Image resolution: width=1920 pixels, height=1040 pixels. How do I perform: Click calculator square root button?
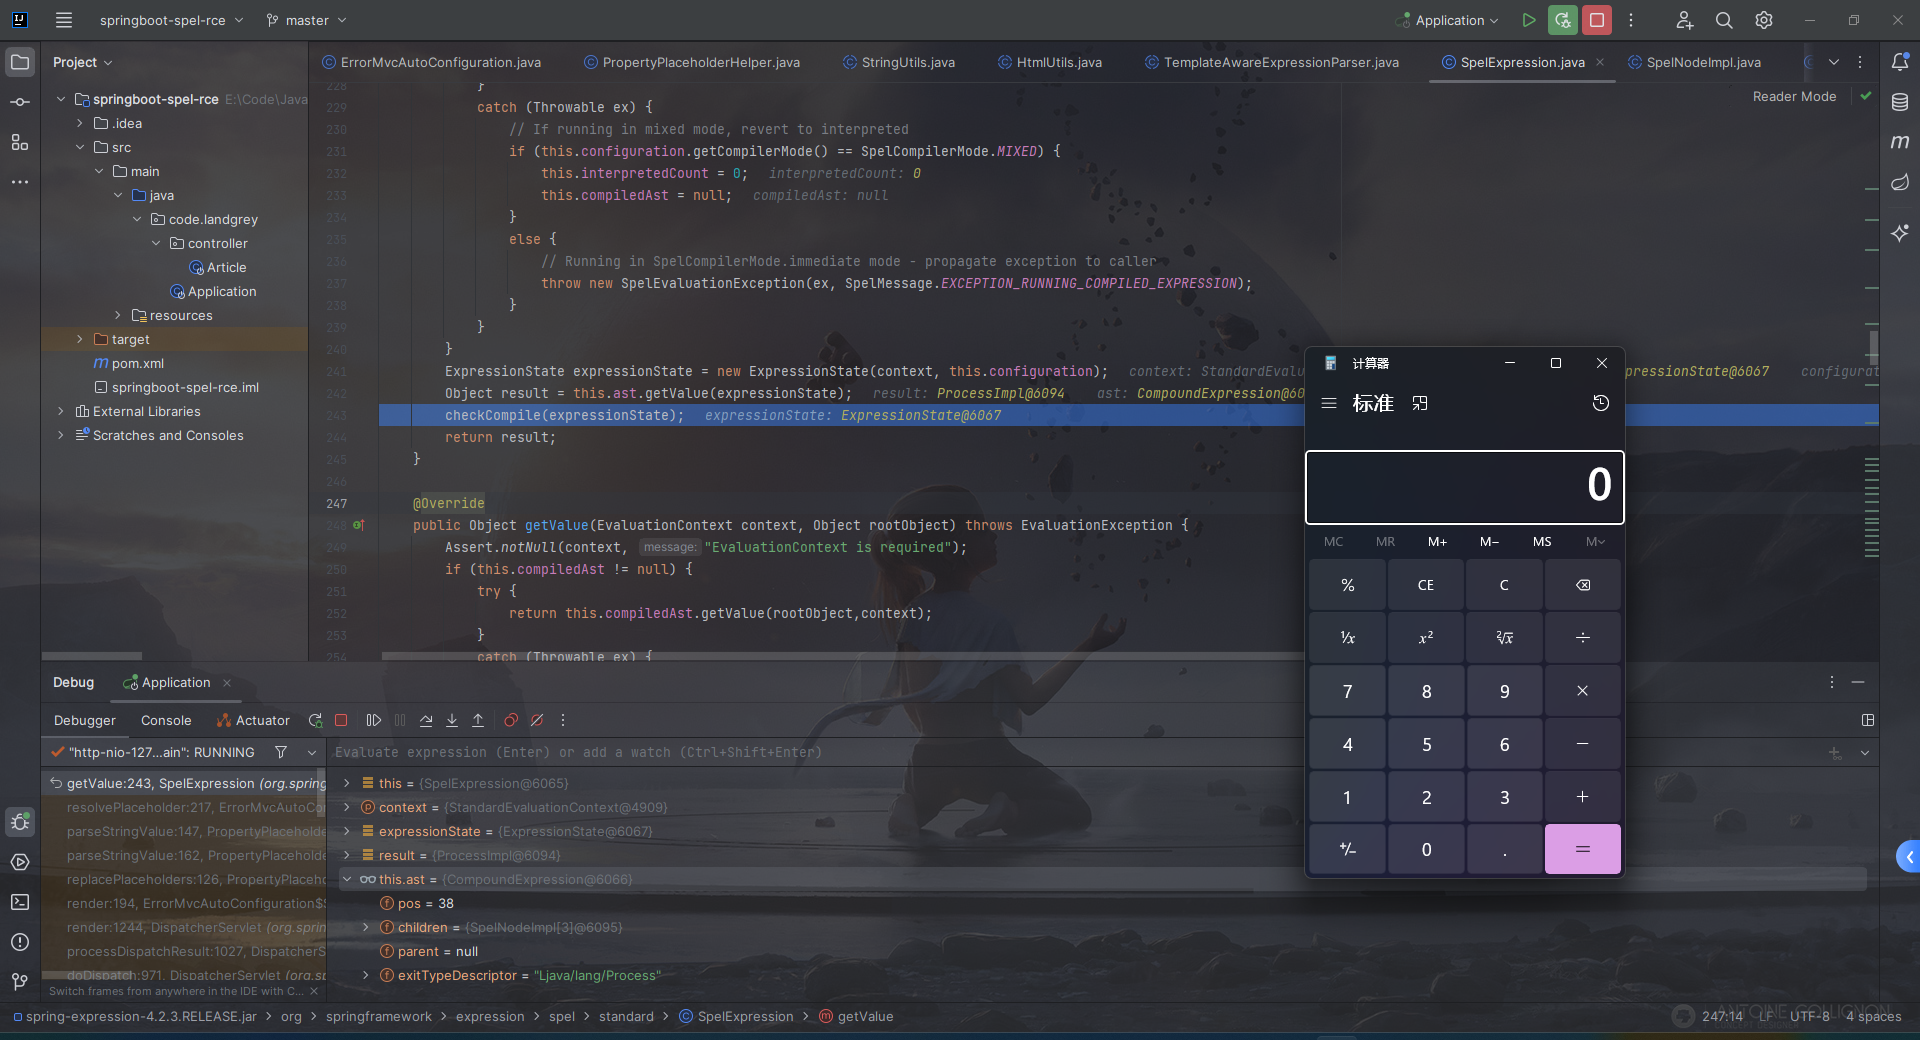tap(1503, 637)
